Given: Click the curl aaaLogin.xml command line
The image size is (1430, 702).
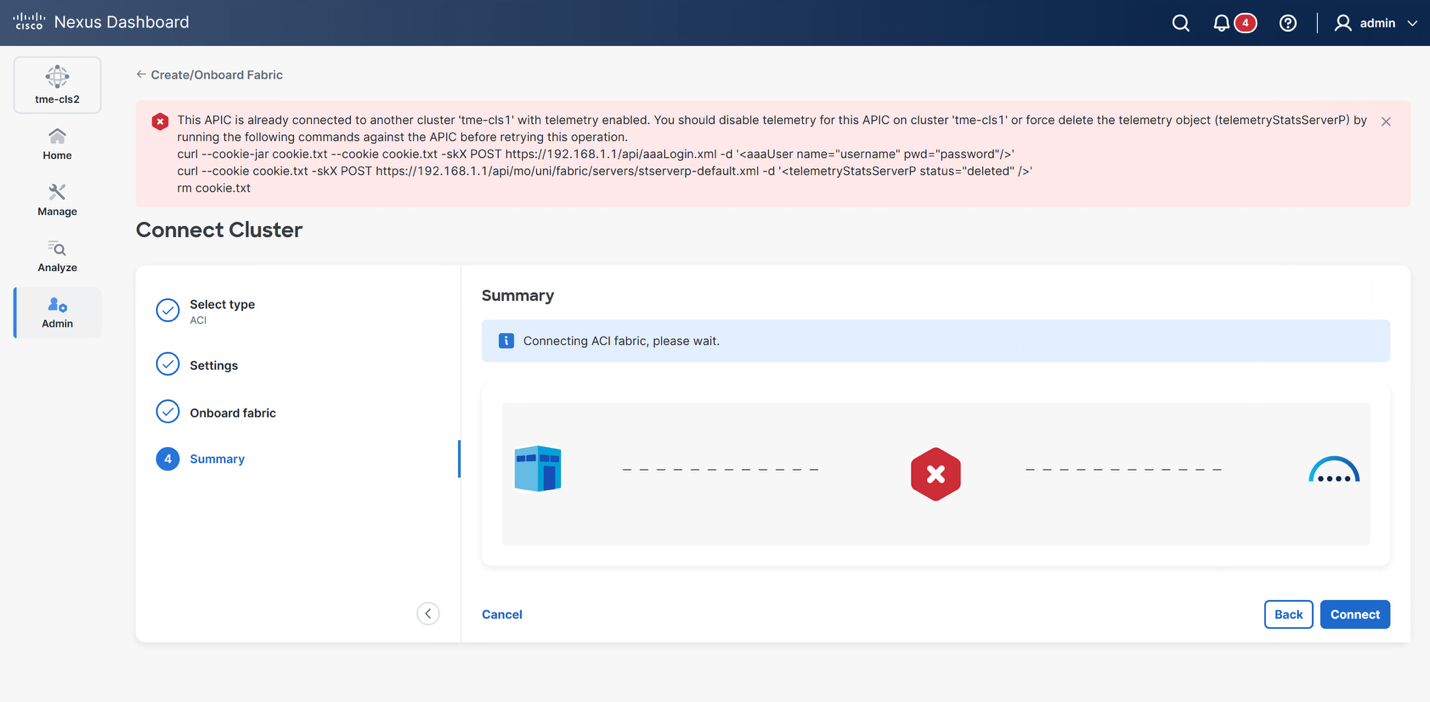Looking at the screenshot, I should tap(596, 154).
